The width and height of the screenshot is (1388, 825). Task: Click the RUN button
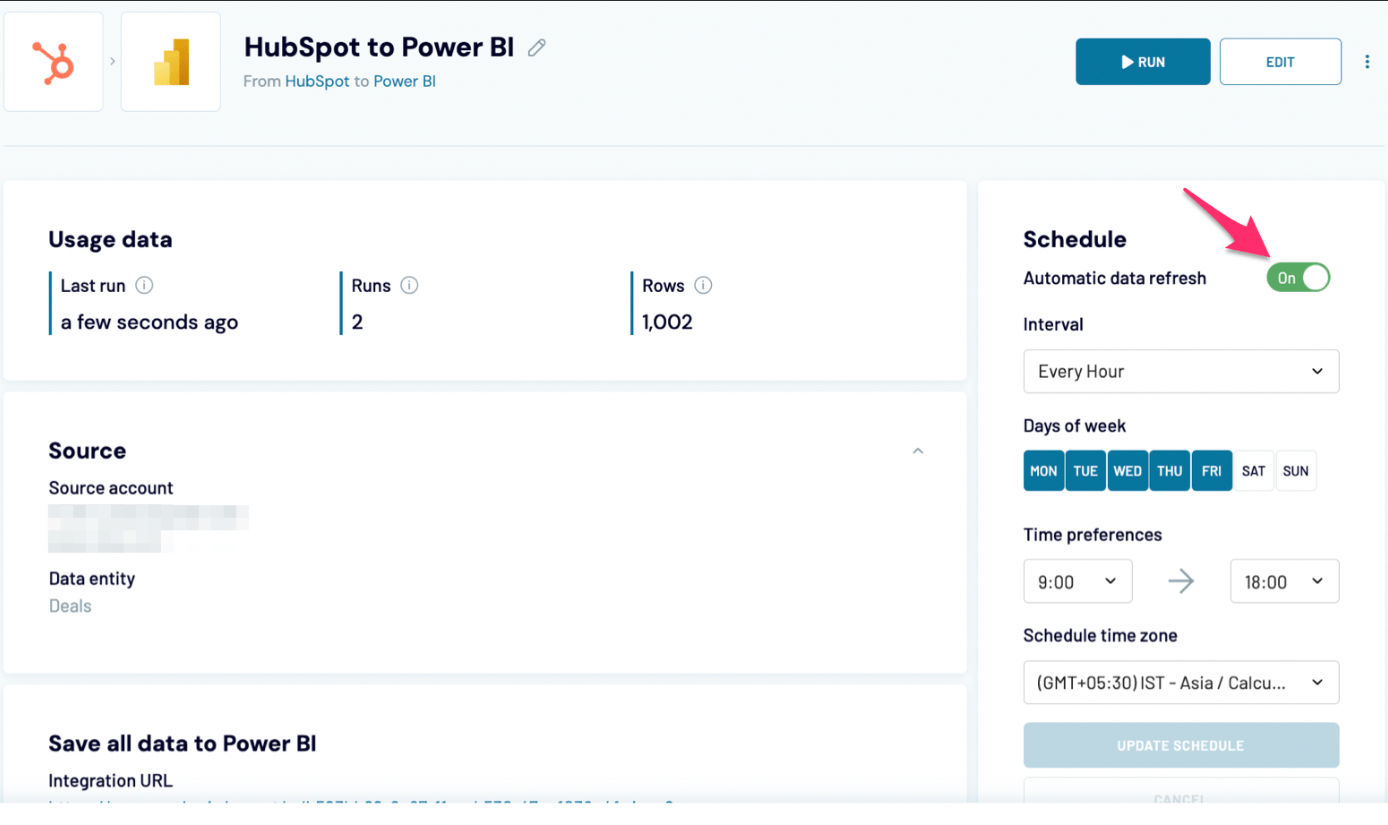(x=1143, y=62)
